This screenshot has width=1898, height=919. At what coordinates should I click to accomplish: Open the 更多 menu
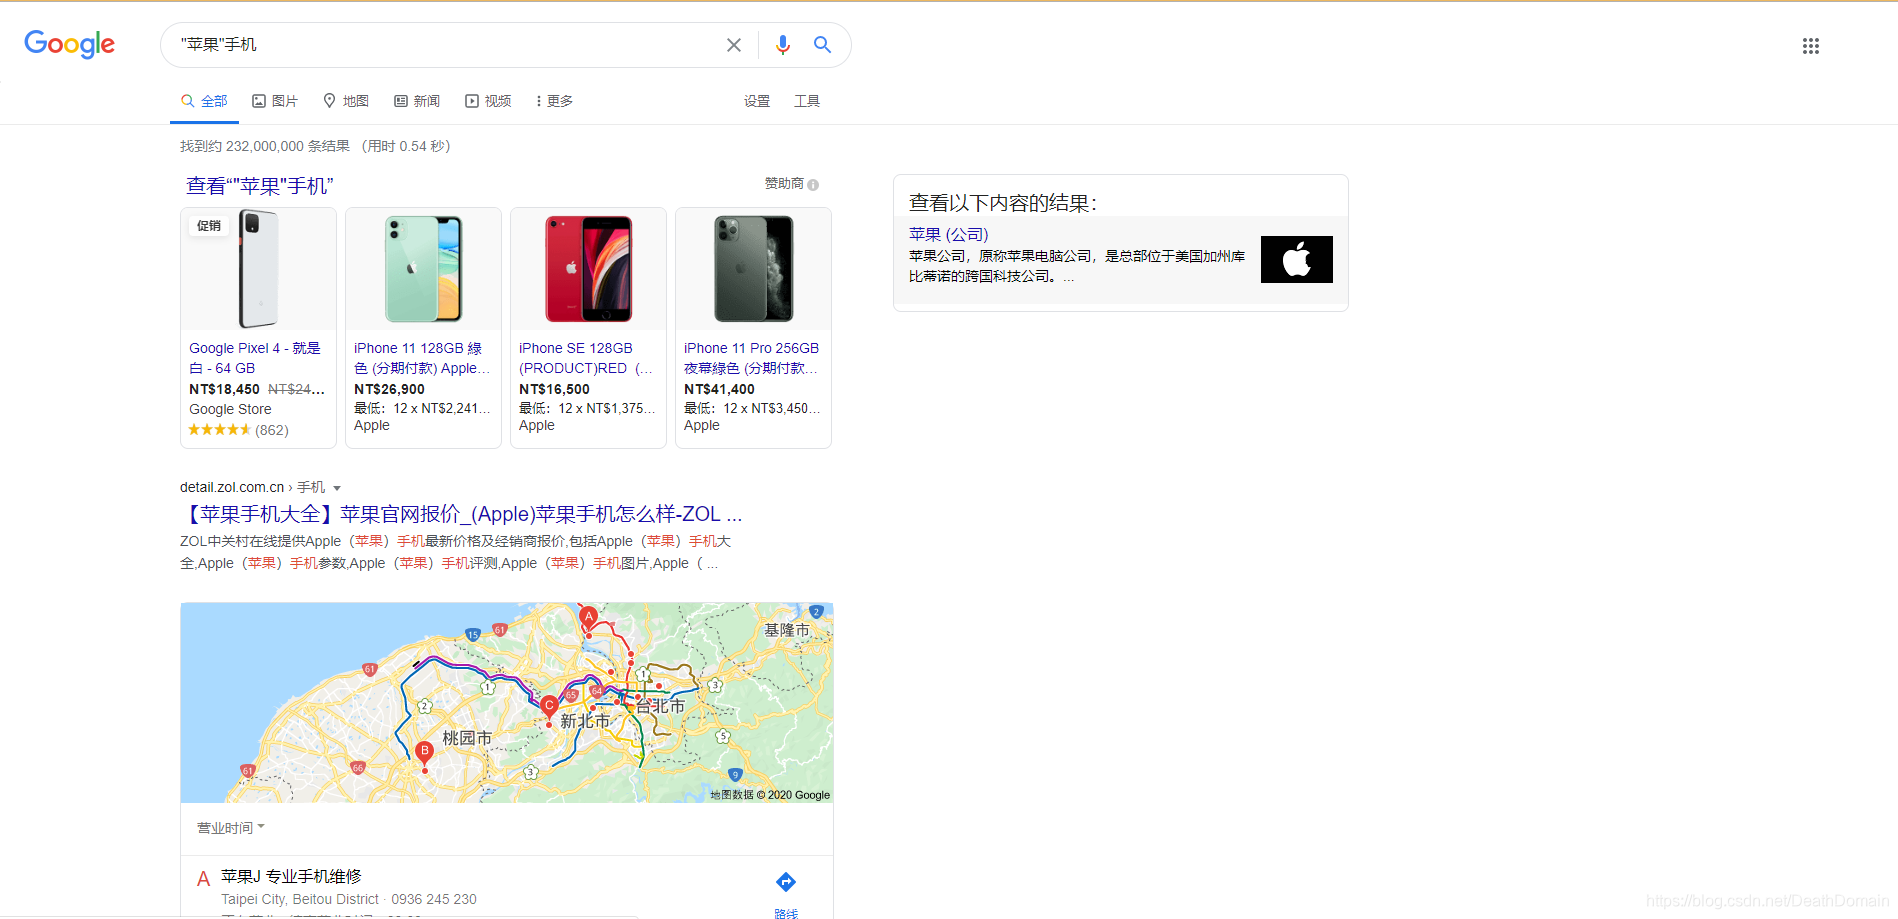point(555,101)
